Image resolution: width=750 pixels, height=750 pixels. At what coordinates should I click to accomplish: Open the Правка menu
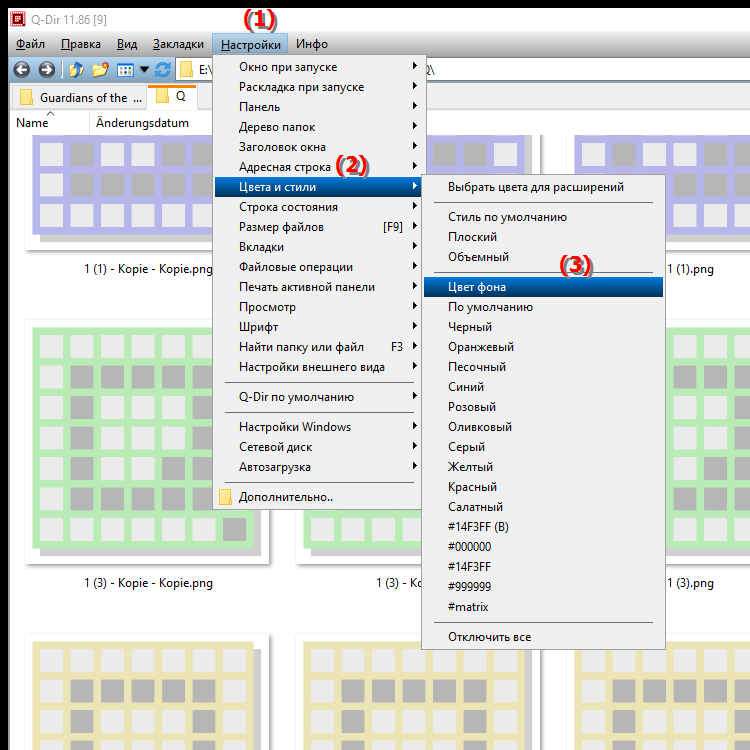coord(81,44)
